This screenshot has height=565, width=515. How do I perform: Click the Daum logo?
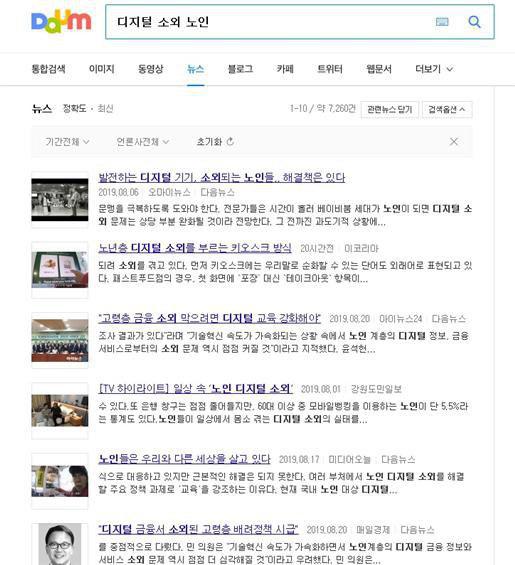pyautogui.click(x=61, y=22)
